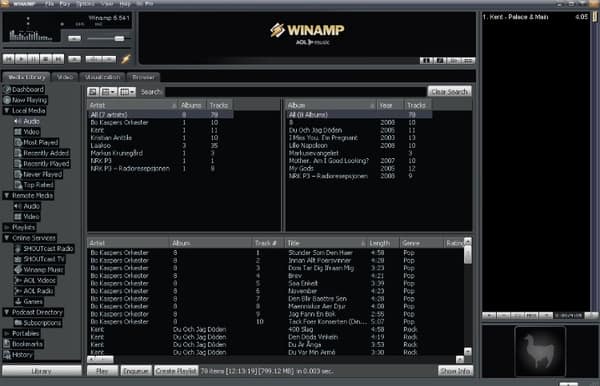Click the golden lightning bolt icon

point(126,59)
